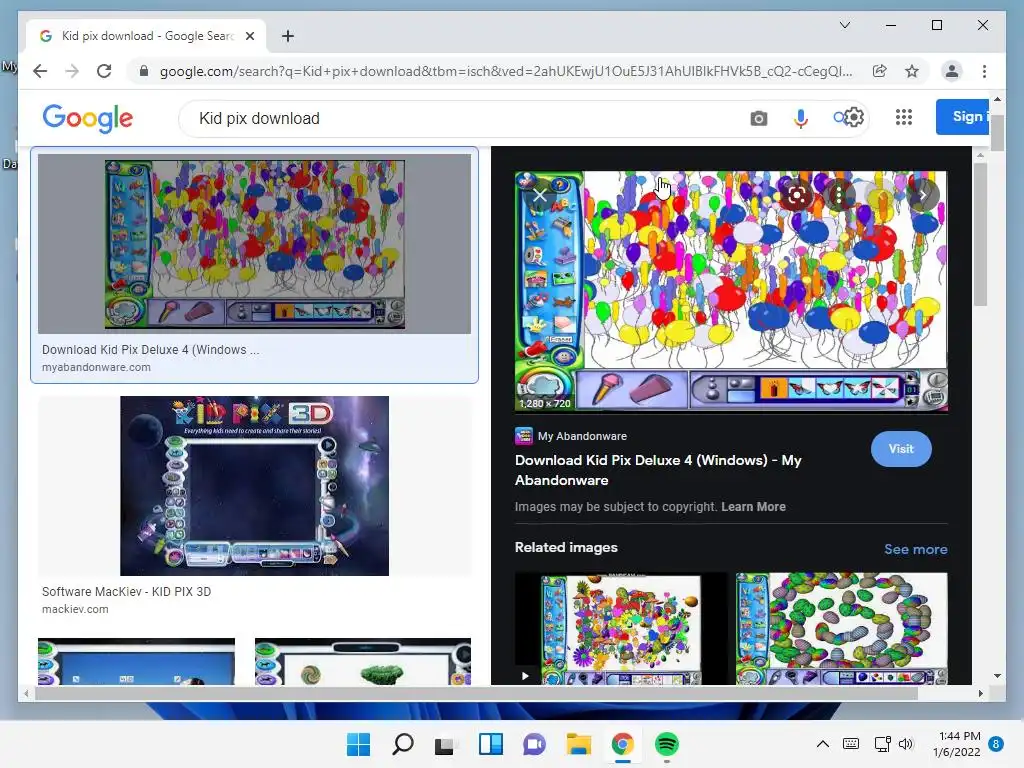Submit search with magnifier icon
This screenshot has width=1024, height=768.
coord(839,118)
